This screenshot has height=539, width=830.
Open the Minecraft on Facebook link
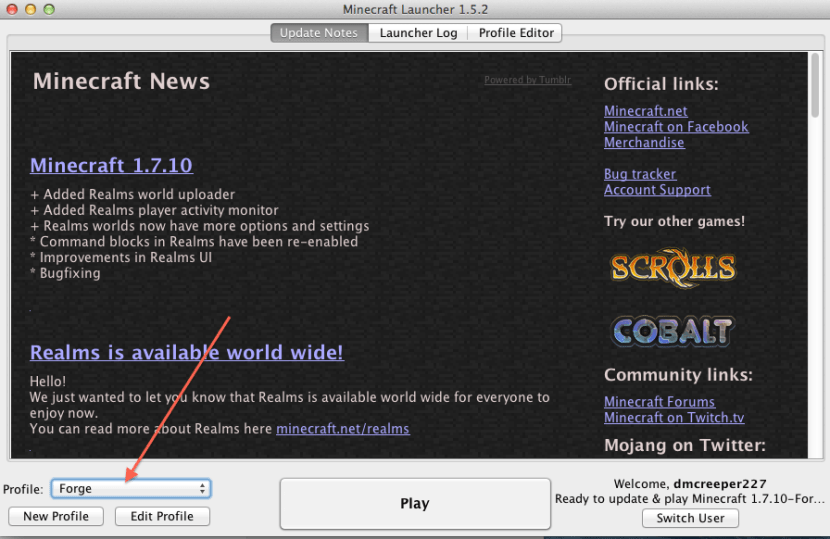(676, 127)
